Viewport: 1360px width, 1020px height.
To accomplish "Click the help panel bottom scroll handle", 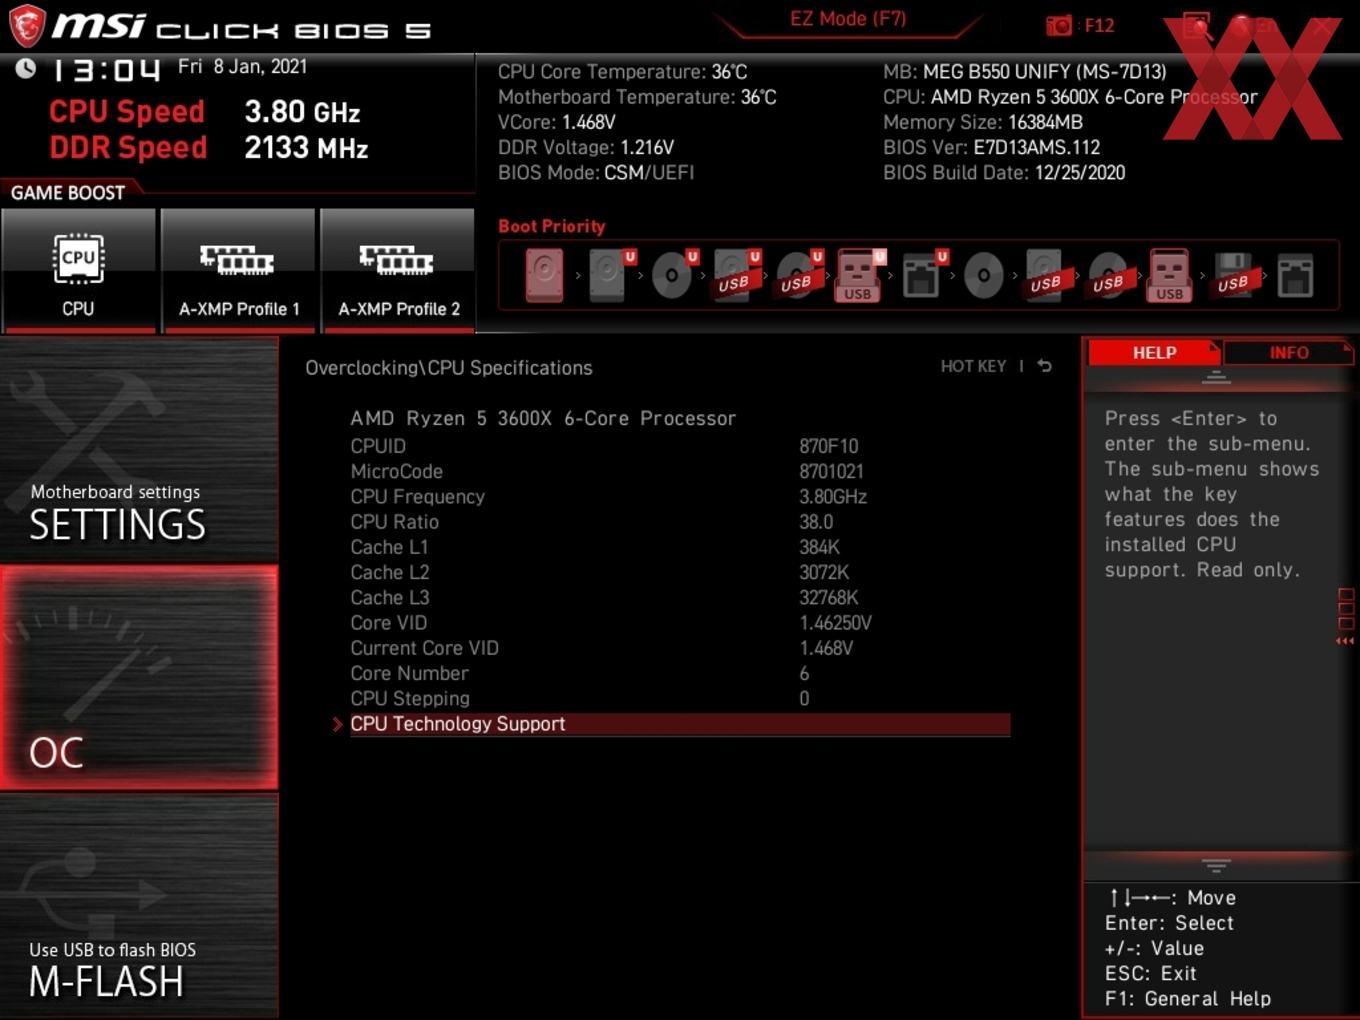I will [x=1216, y=865].
